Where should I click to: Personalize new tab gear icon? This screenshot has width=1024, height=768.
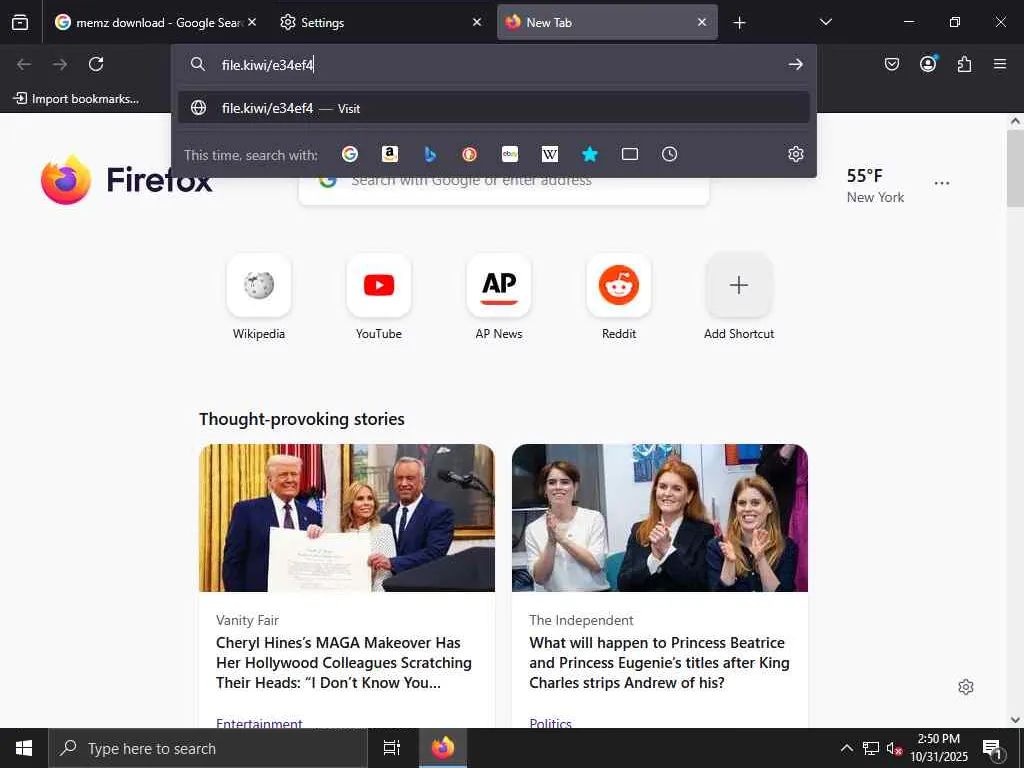coord(966,687)
